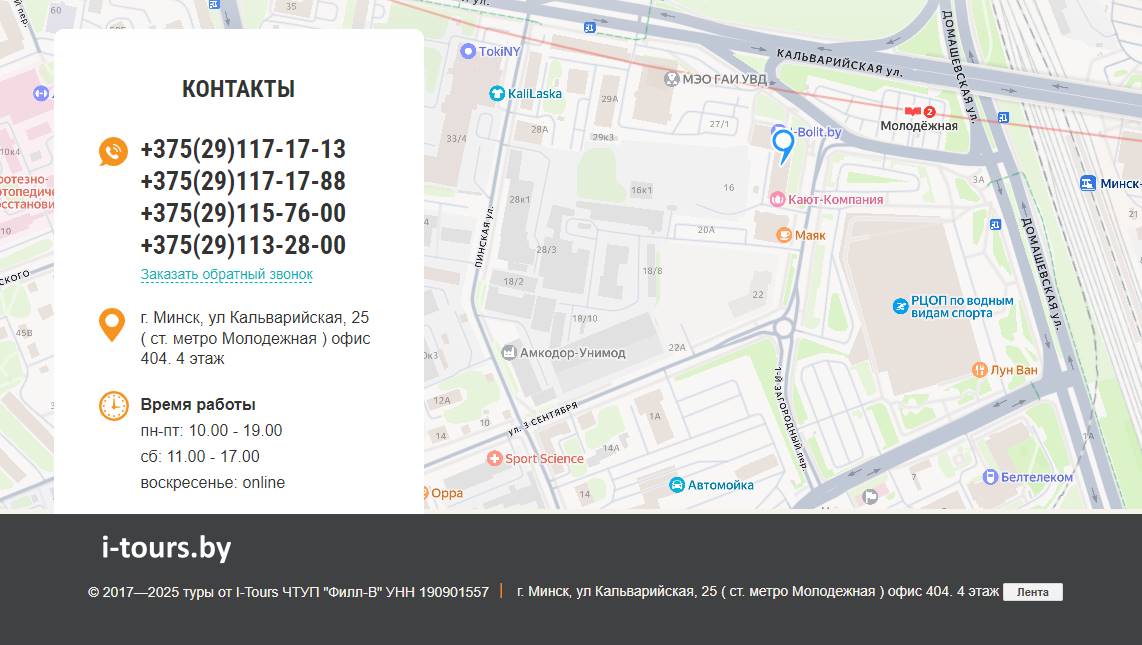Click the orange phone icon
The image size is (1142, 645).
113,151
